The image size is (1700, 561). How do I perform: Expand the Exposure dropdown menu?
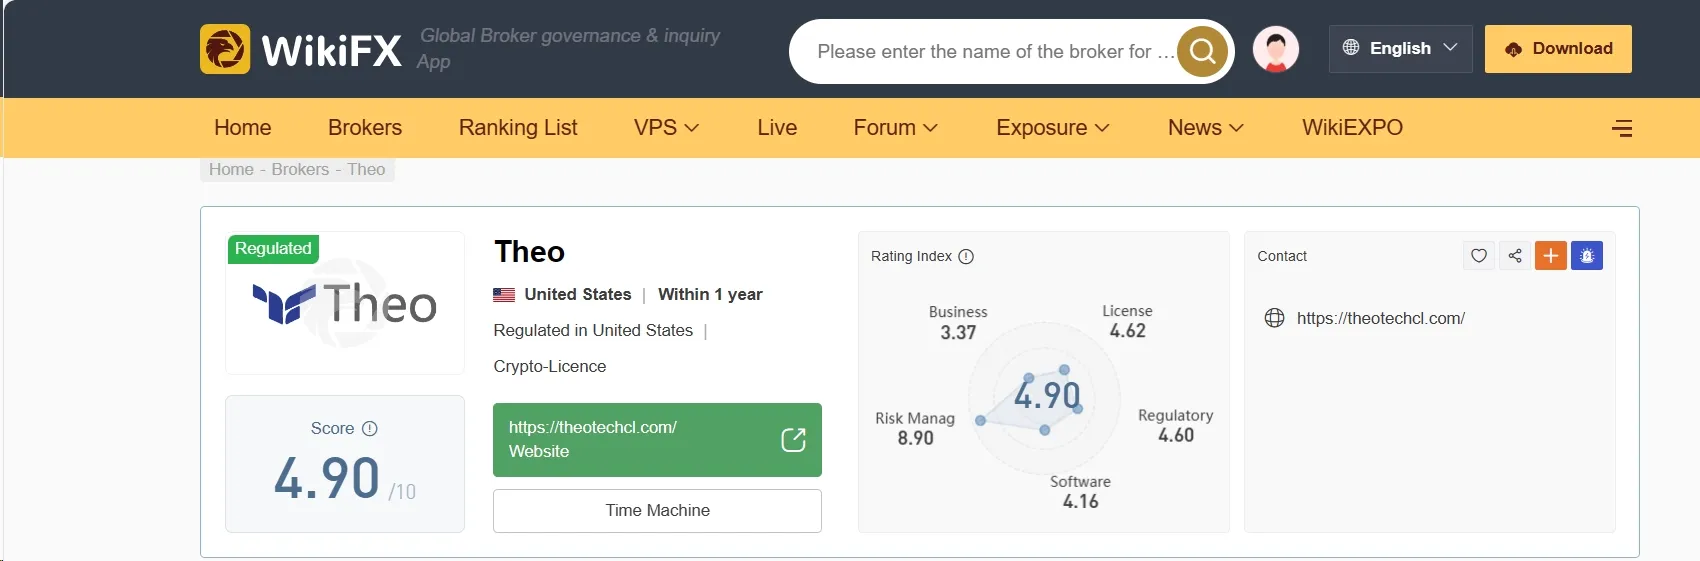pos(1053,128)
